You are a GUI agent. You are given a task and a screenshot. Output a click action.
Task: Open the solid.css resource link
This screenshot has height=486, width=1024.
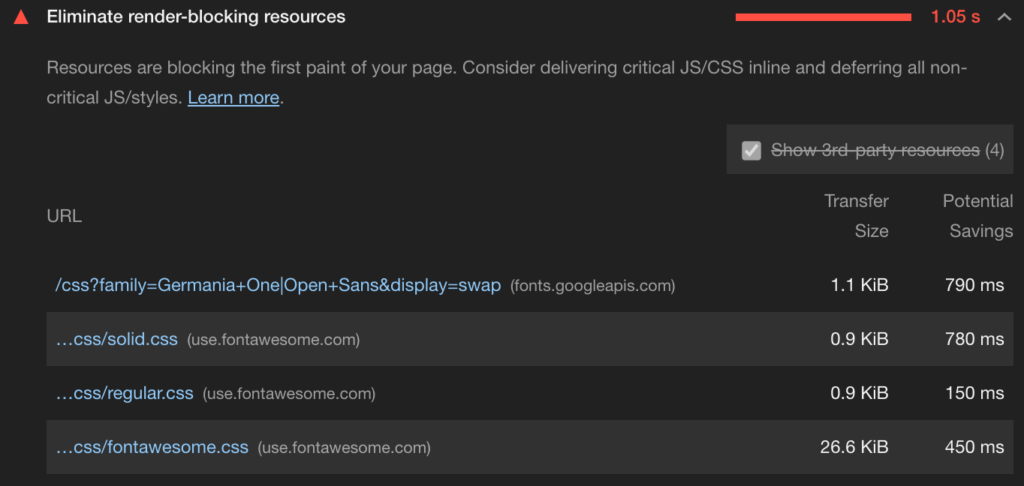coord(116,340)
